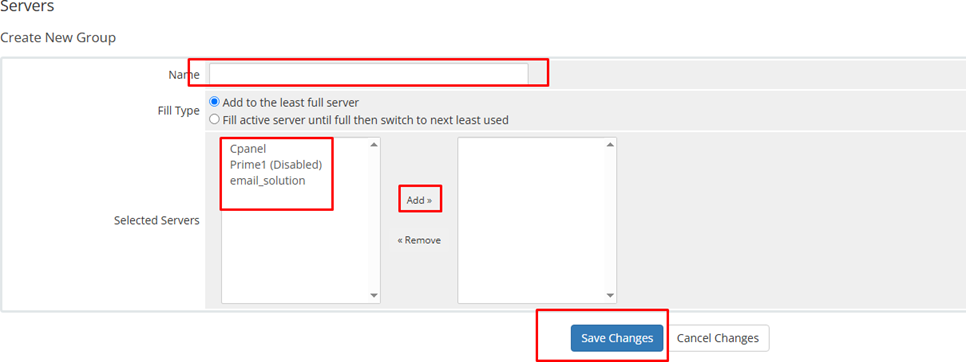Image resolution: width=966 pixels, height=362 pixels.
Task: Click the Name input field
Action: (368, 74)
